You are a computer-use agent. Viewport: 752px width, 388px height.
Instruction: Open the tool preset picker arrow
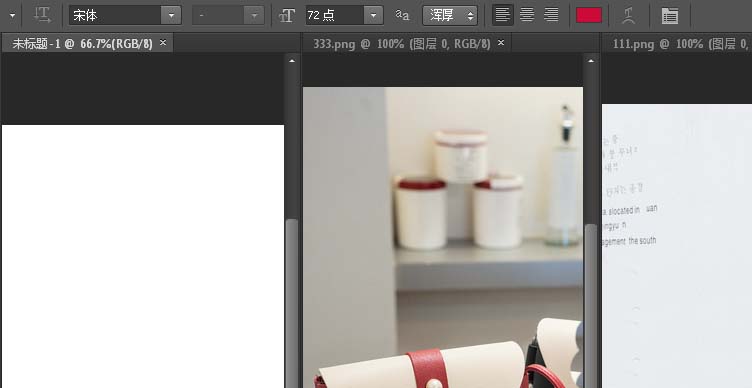click(12, 15)
